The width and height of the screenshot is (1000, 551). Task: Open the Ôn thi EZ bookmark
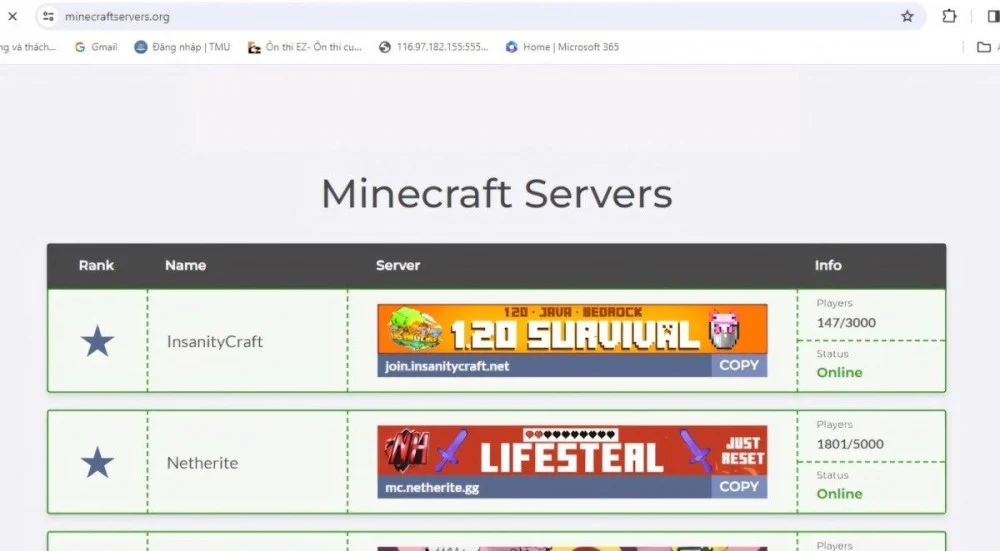click(305, 47)
